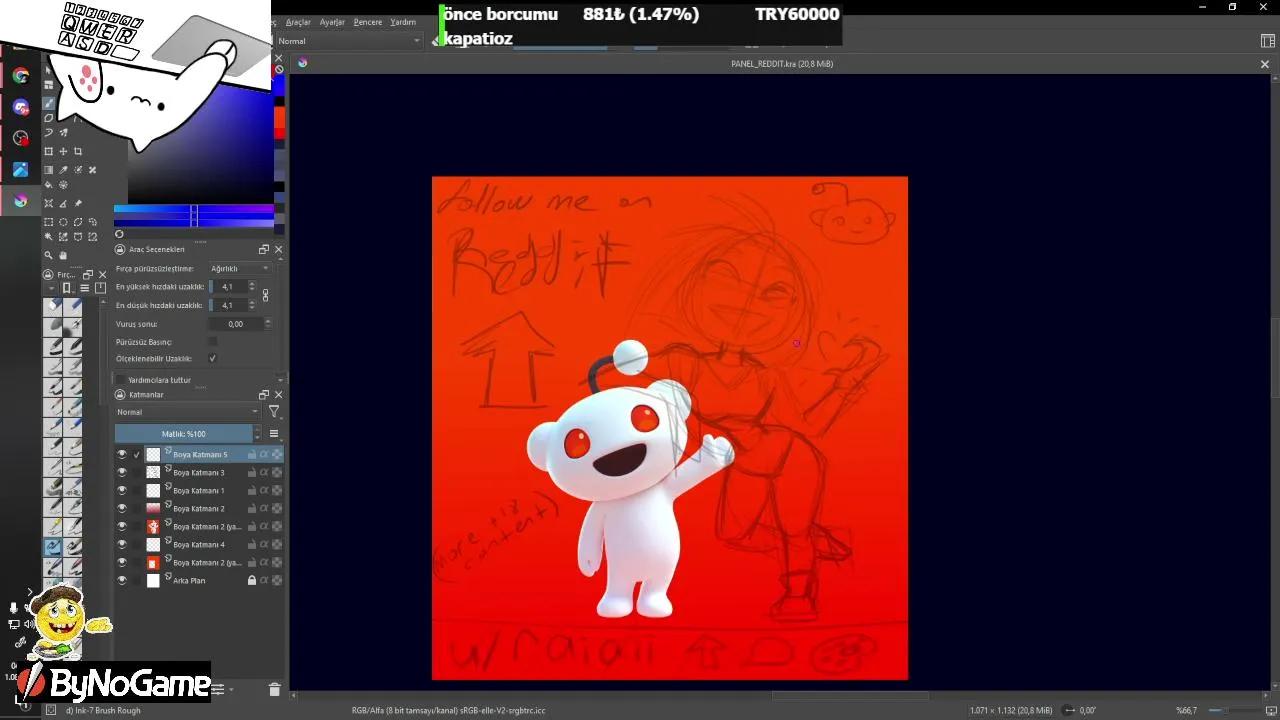Select the Zoom magnifier tool
Screen dimensions: 1280x720
tap(48, 255)
